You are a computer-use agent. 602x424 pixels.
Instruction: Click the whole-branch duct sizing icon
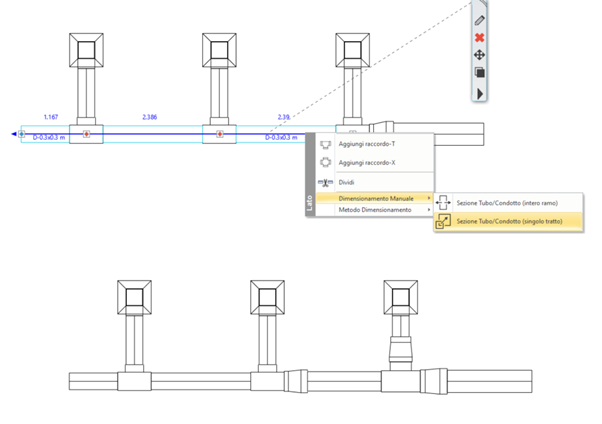pos(445,203)
